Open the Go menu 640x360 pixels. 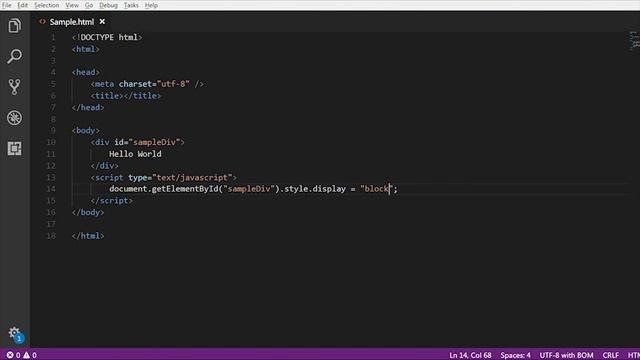[x=89, y=5]
